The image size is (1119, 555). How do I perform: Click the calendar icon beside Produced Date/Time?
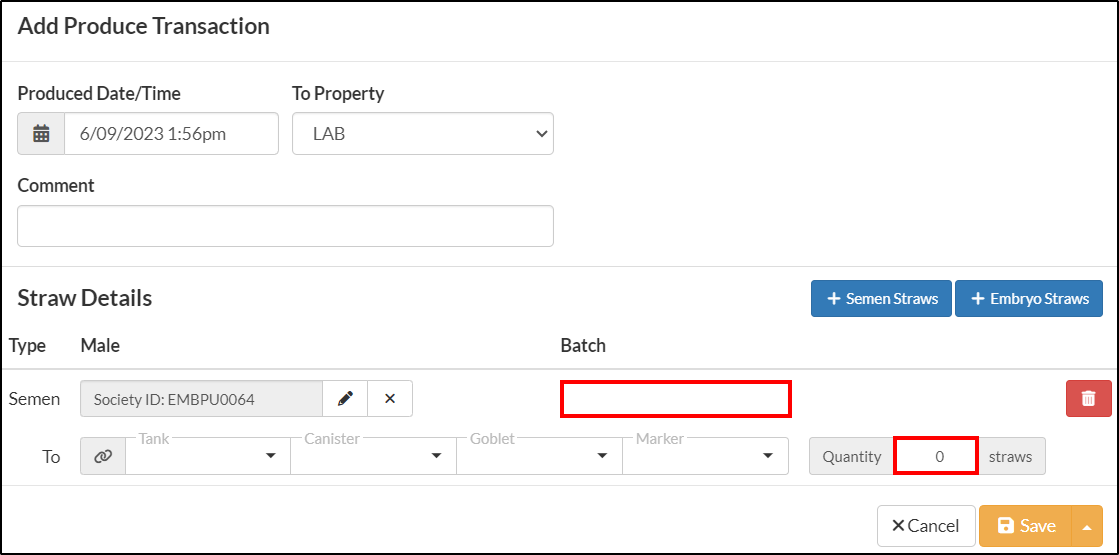(x=41, y=133)
